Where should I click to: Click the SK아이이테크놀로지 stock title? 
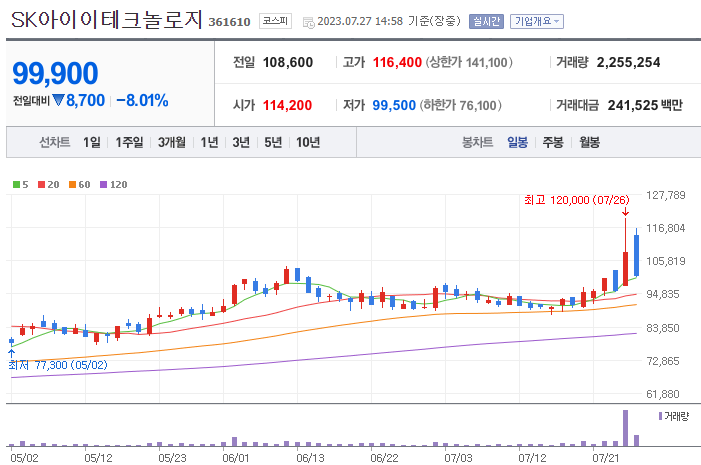click(106, 20)
